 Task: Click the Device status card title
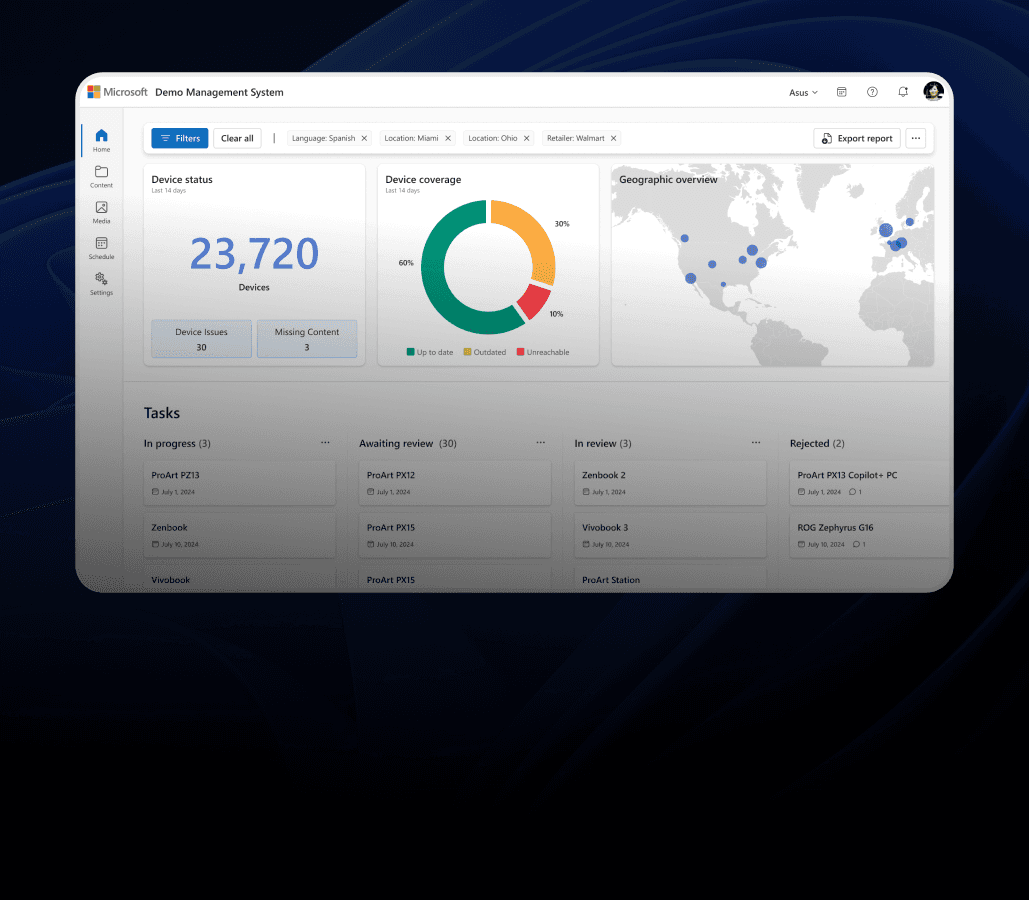point(182,179)
